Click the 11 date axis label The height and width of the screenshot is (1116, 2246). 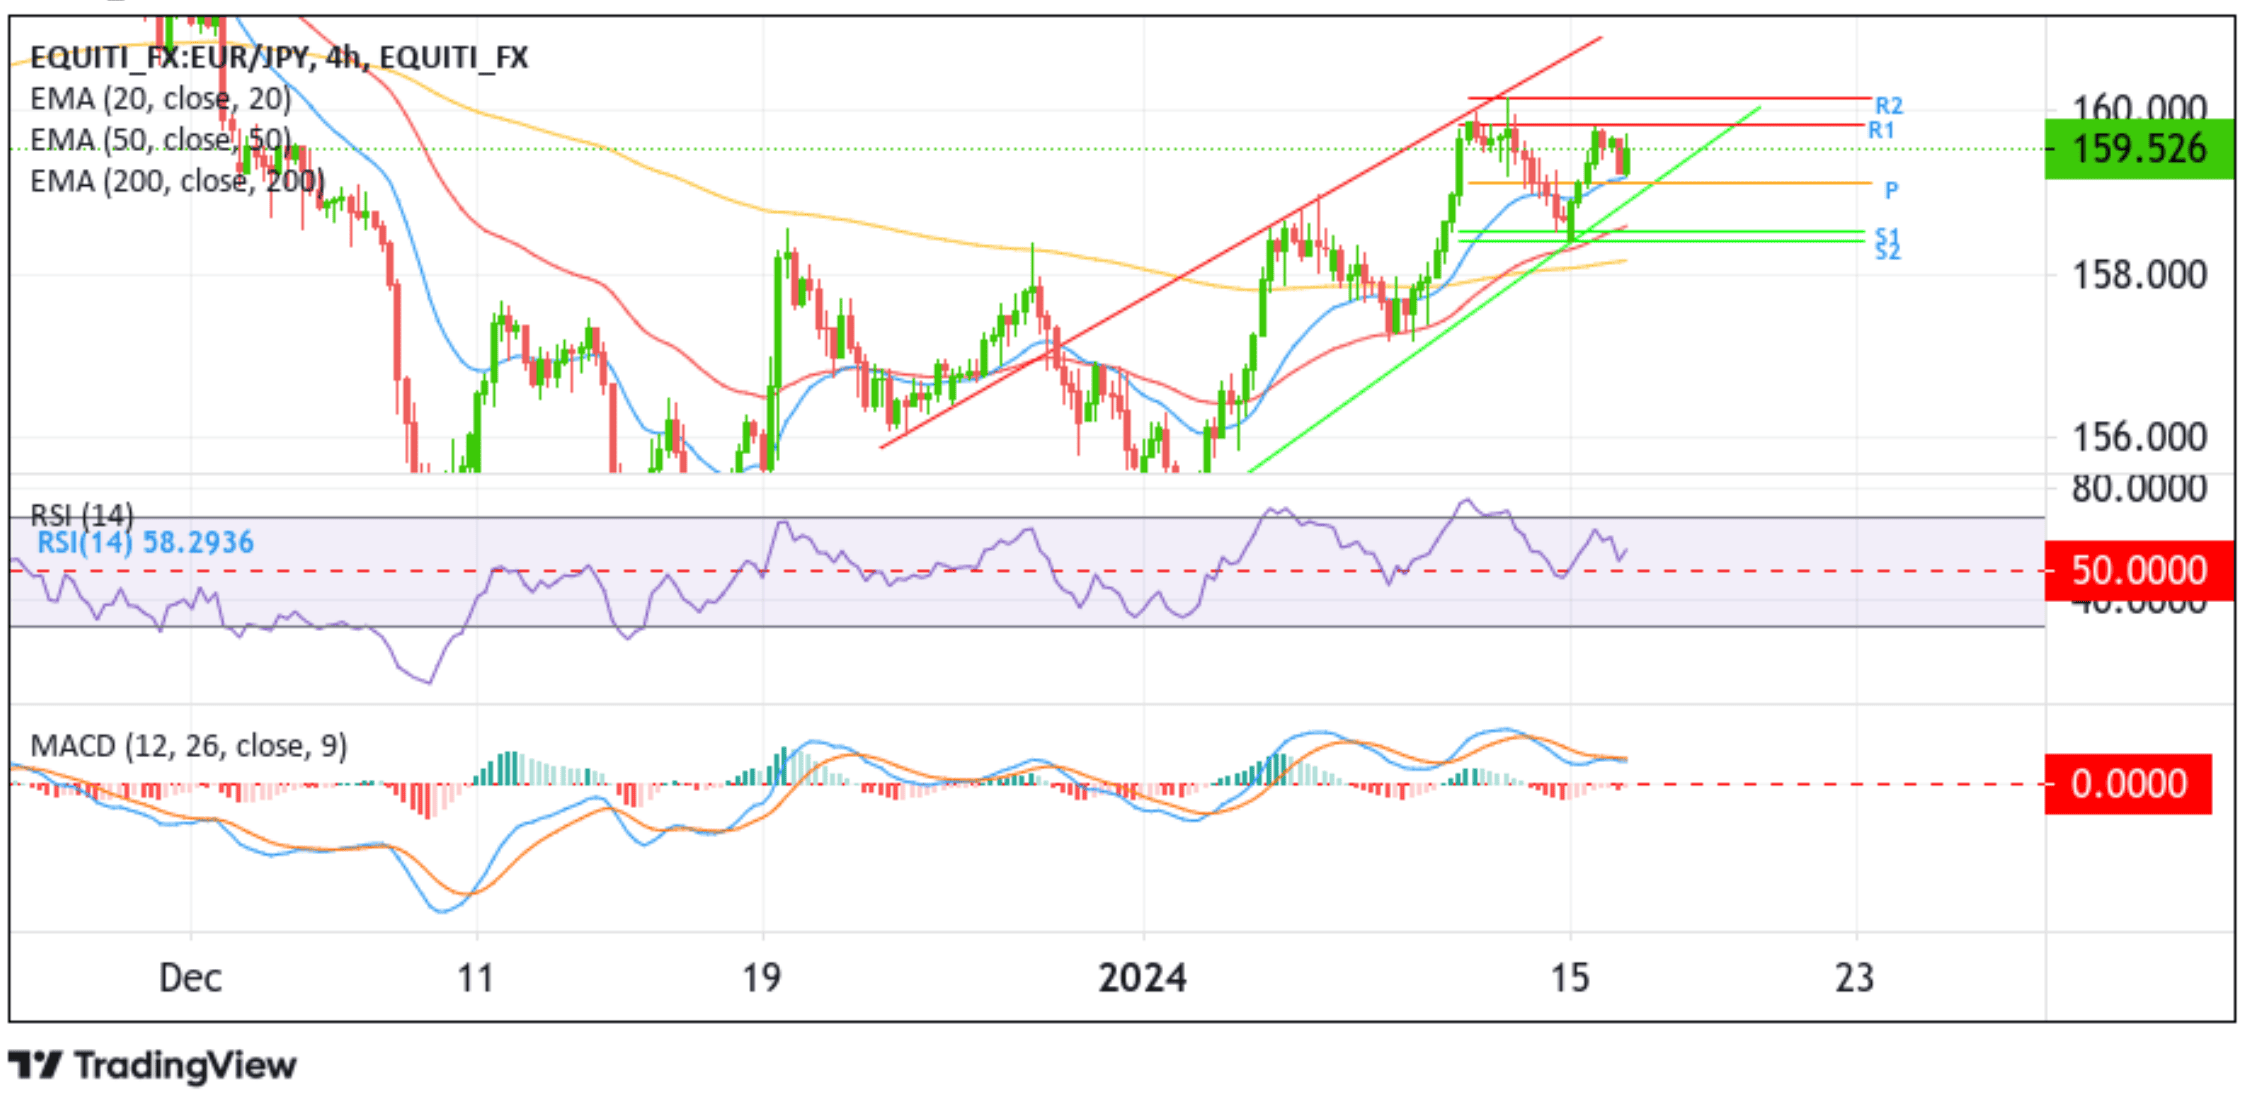coord(476,977)
